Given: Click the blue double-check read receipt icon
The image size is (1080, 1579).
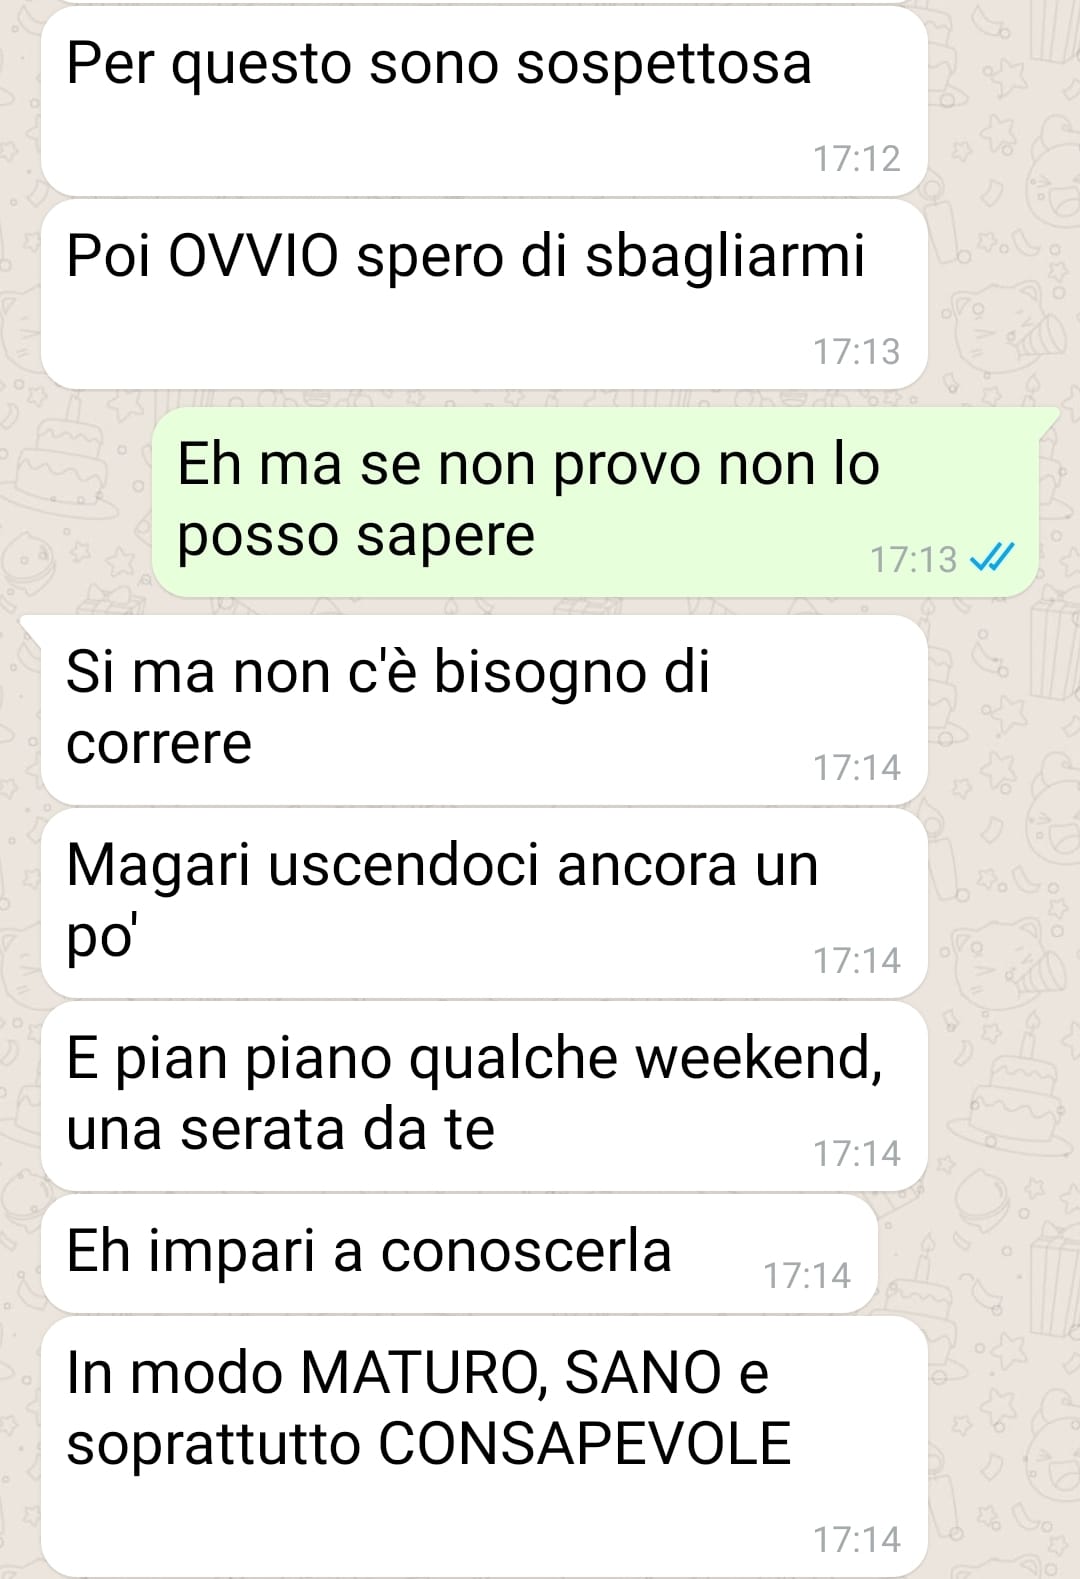Looking at the screenshot, I should pyautogui.click(x=993, y=557).
